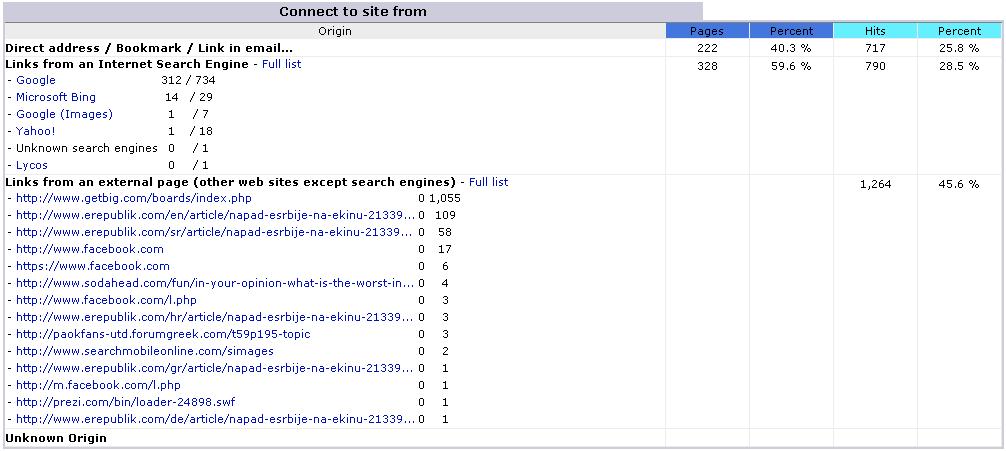Click the blue Pages column header

707,31
